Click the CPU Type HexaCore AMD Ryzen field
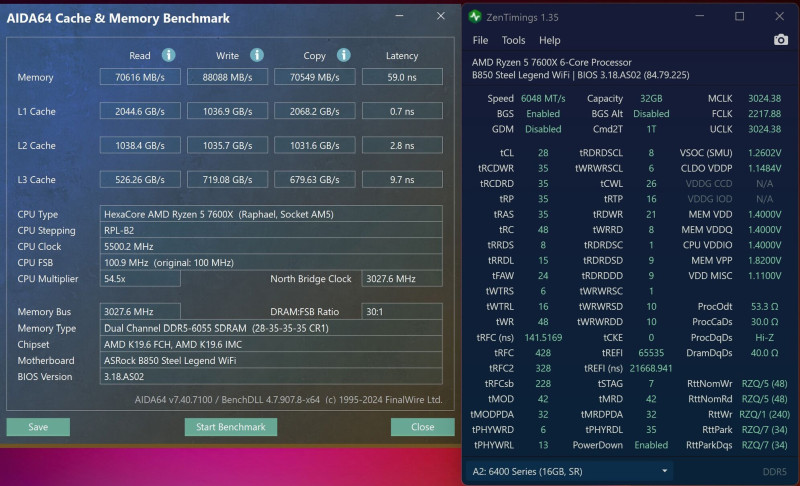Screen dimensions: 800x486 tap(271, 214)
